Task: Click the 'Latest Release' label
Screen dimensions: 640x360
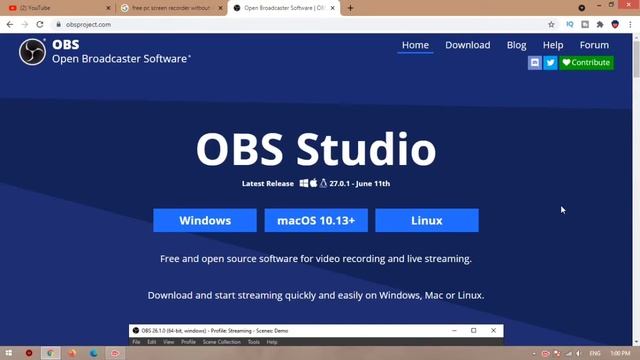Action: click(x=268, y=184)
